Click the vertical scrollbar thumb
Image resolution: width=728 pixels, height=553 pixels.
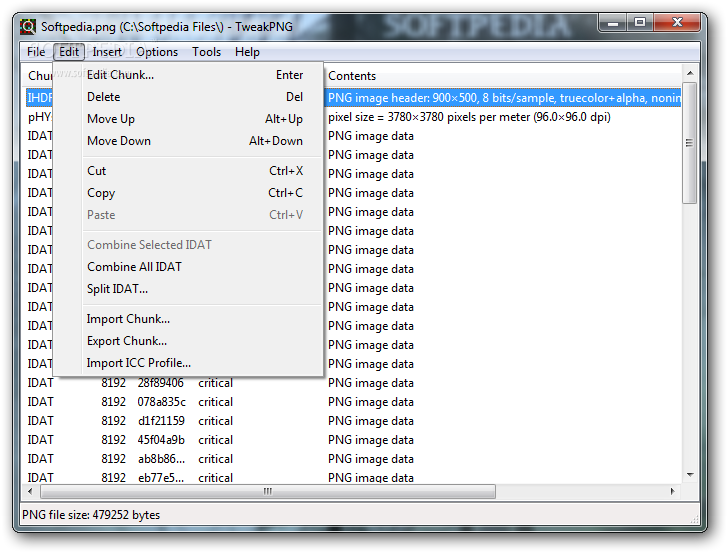(690, 143)
